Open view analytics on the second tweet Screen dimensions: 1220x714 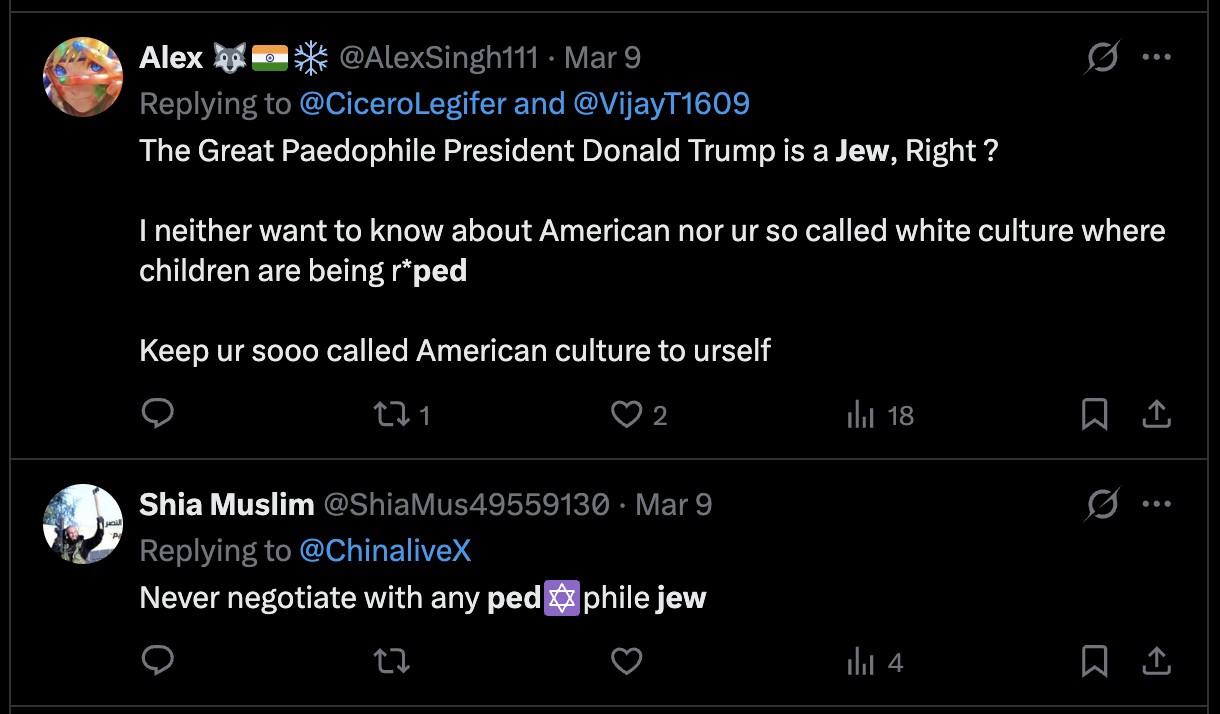point(861,662)
